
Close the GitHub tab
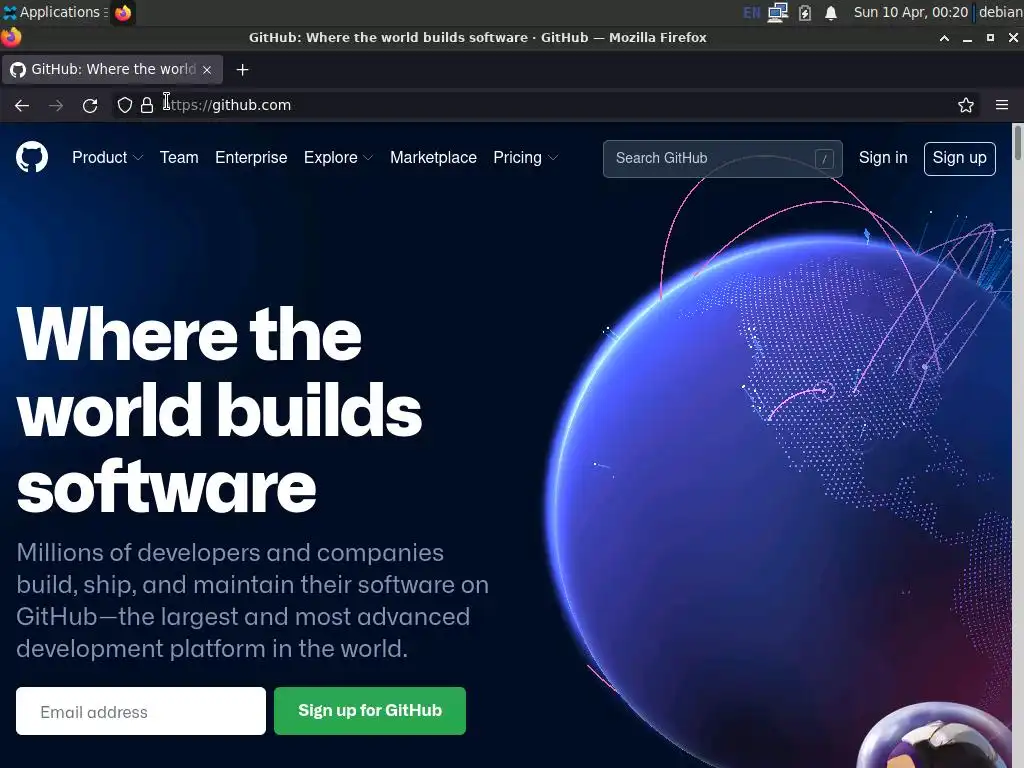[207, 70]
